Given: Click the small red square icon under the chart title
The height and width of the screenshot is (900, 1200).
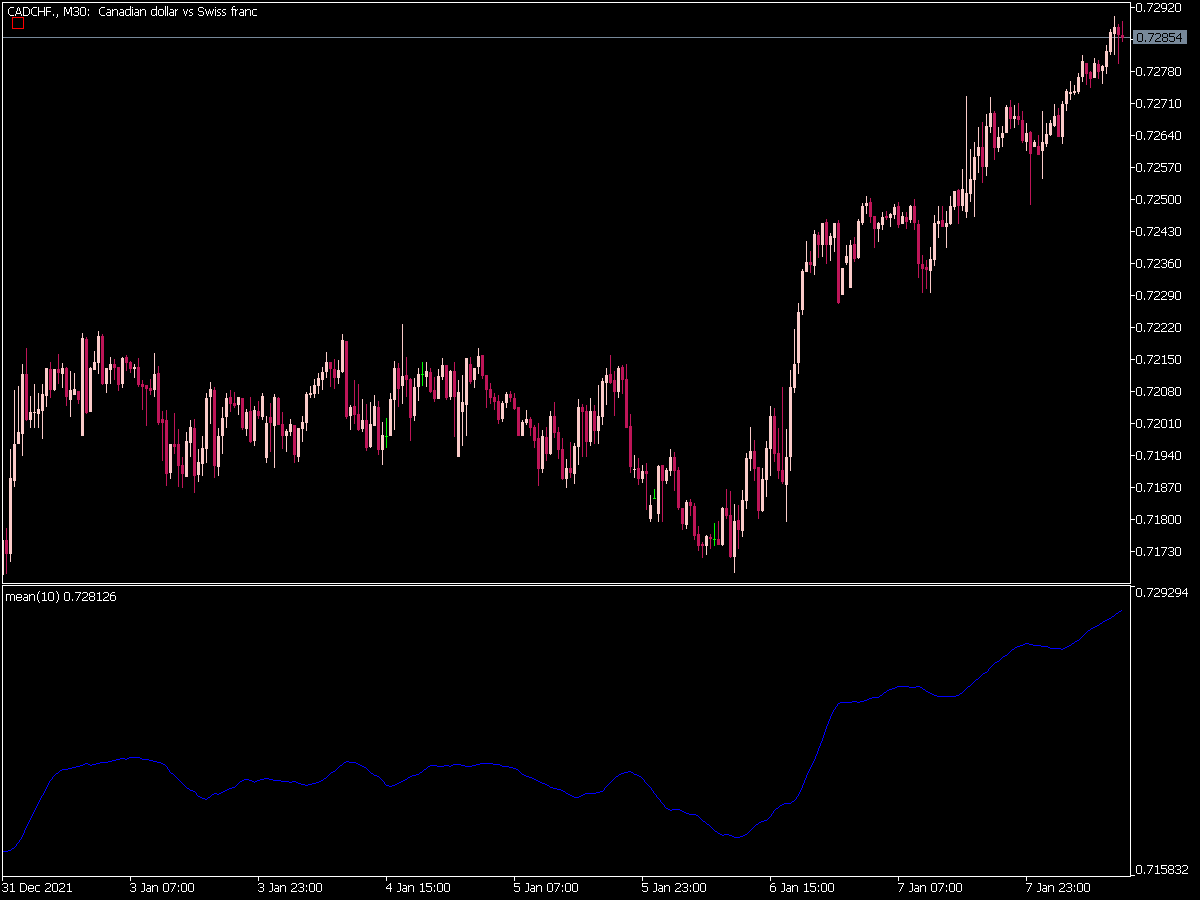Looking at the screenshot, I should (18, 24).
